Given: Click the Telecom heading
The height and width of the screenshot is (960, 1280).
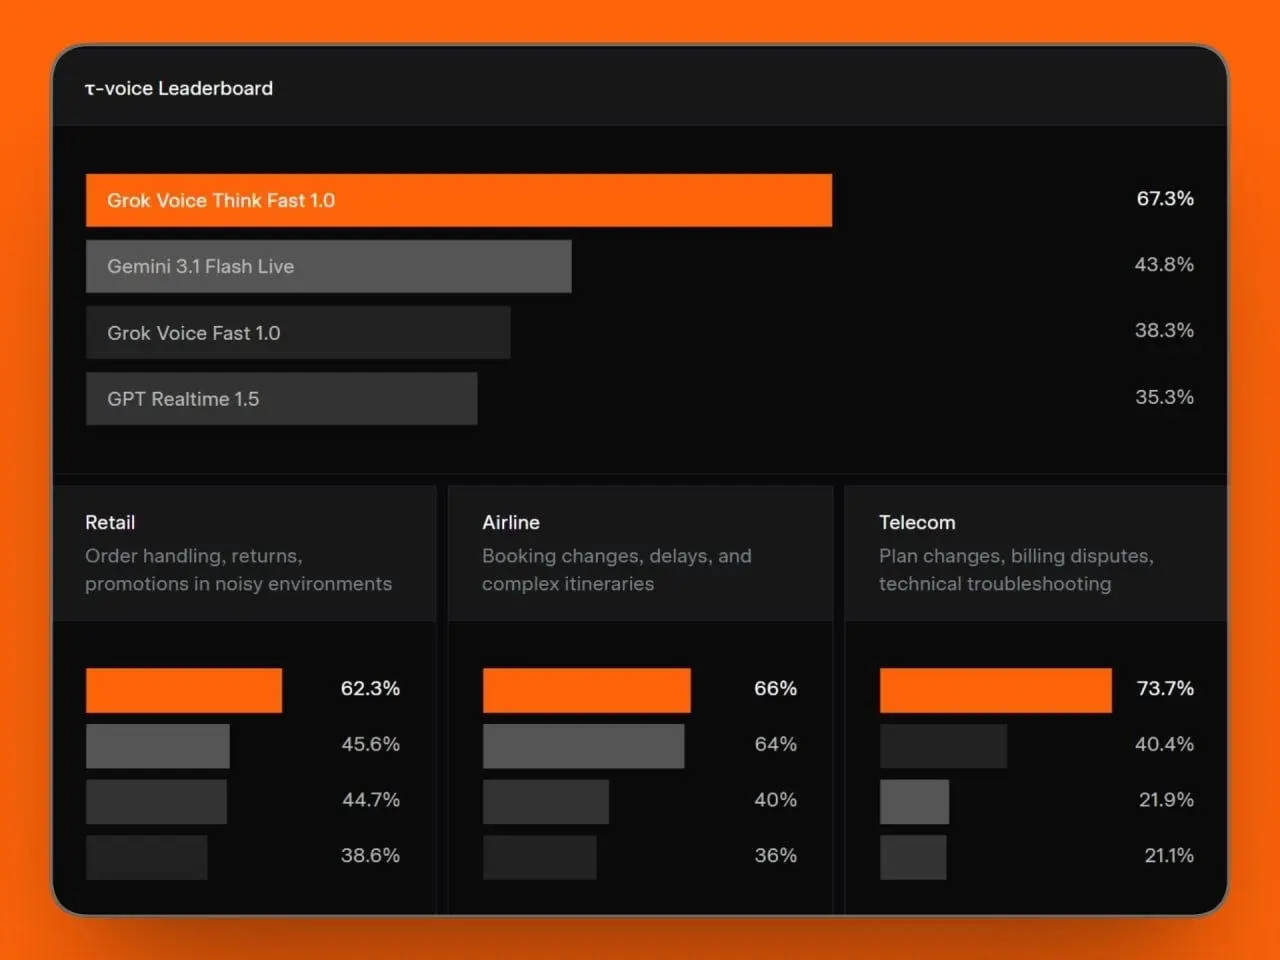Looking at the screenshot, I should (x=917, y=522).
